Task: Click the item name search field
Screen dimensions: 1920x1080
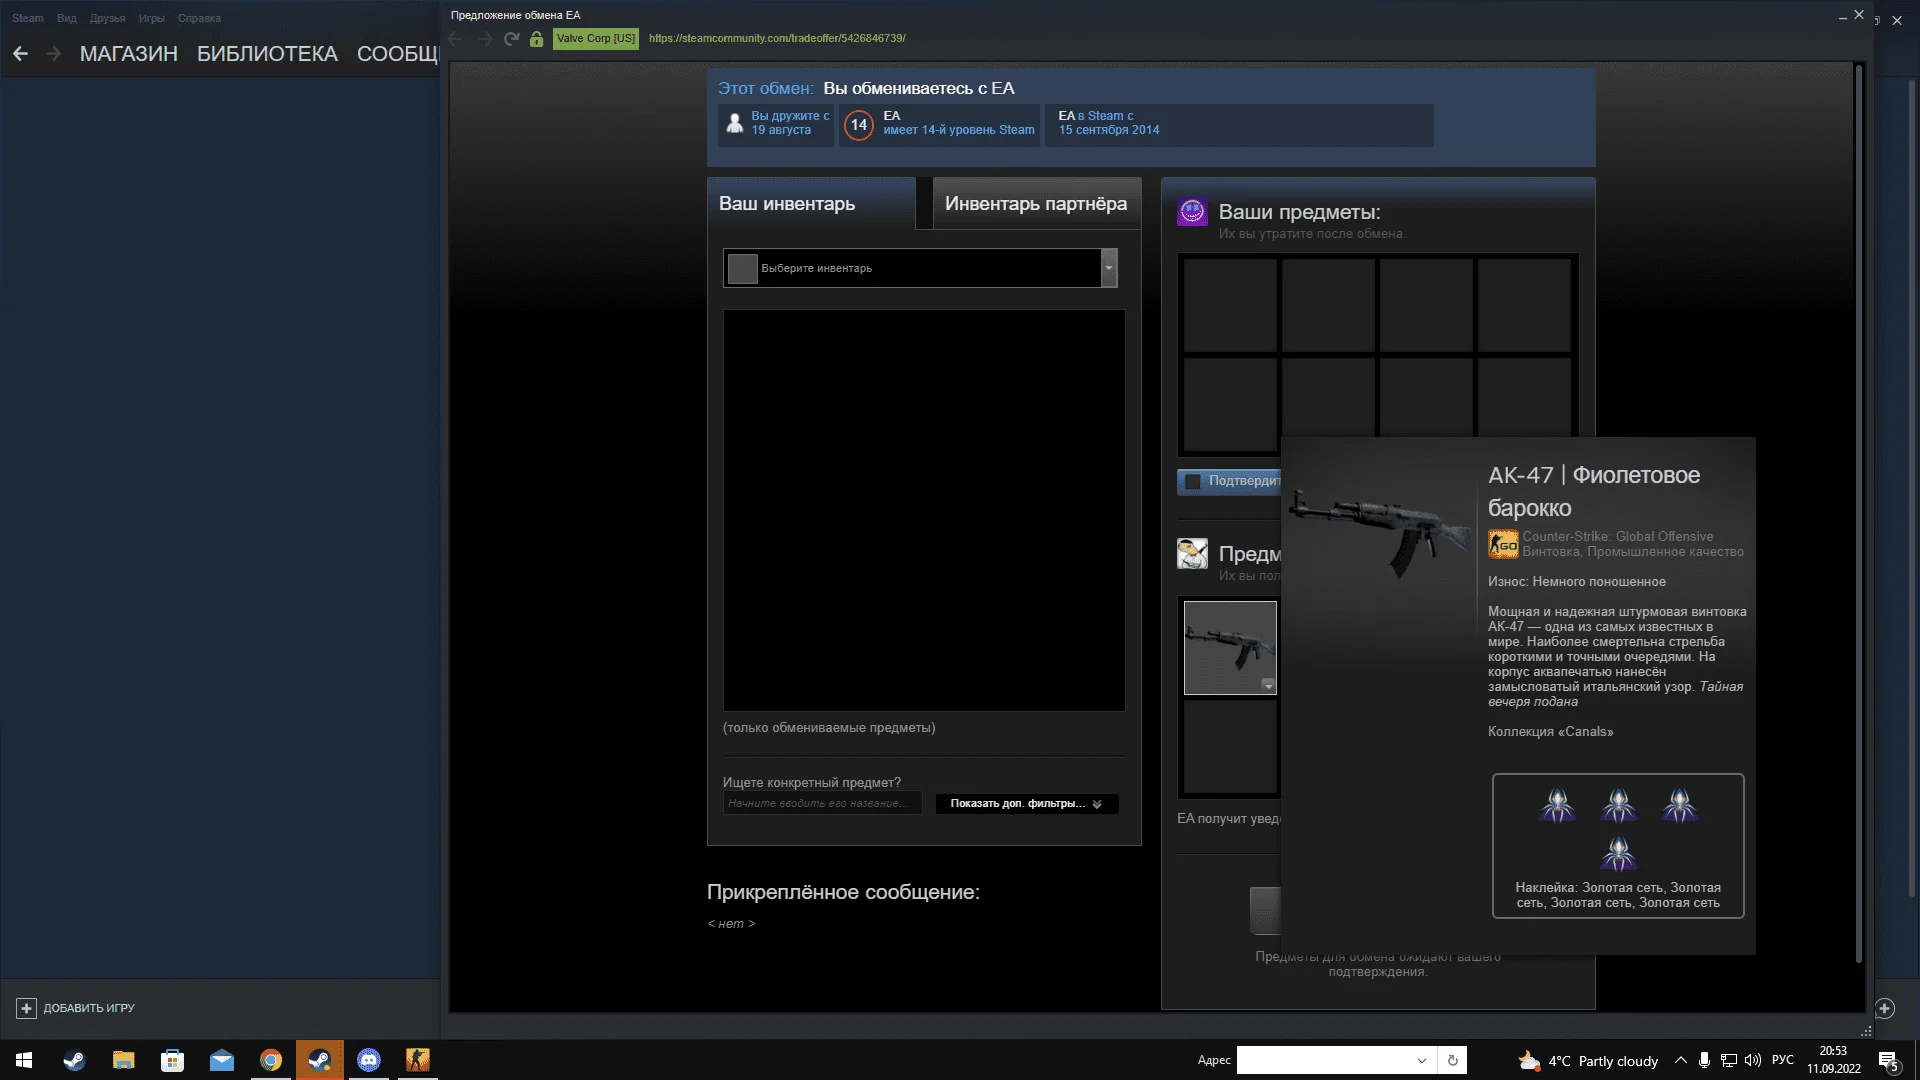Action: [820, 804]
